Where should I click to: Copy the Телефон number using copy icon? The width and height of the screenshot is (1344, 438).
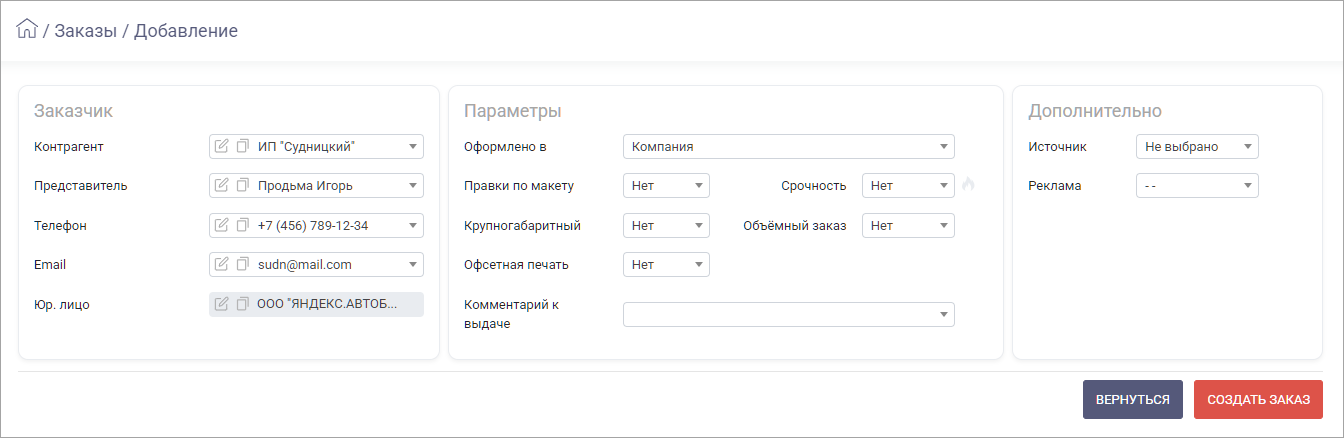[241, 225]
